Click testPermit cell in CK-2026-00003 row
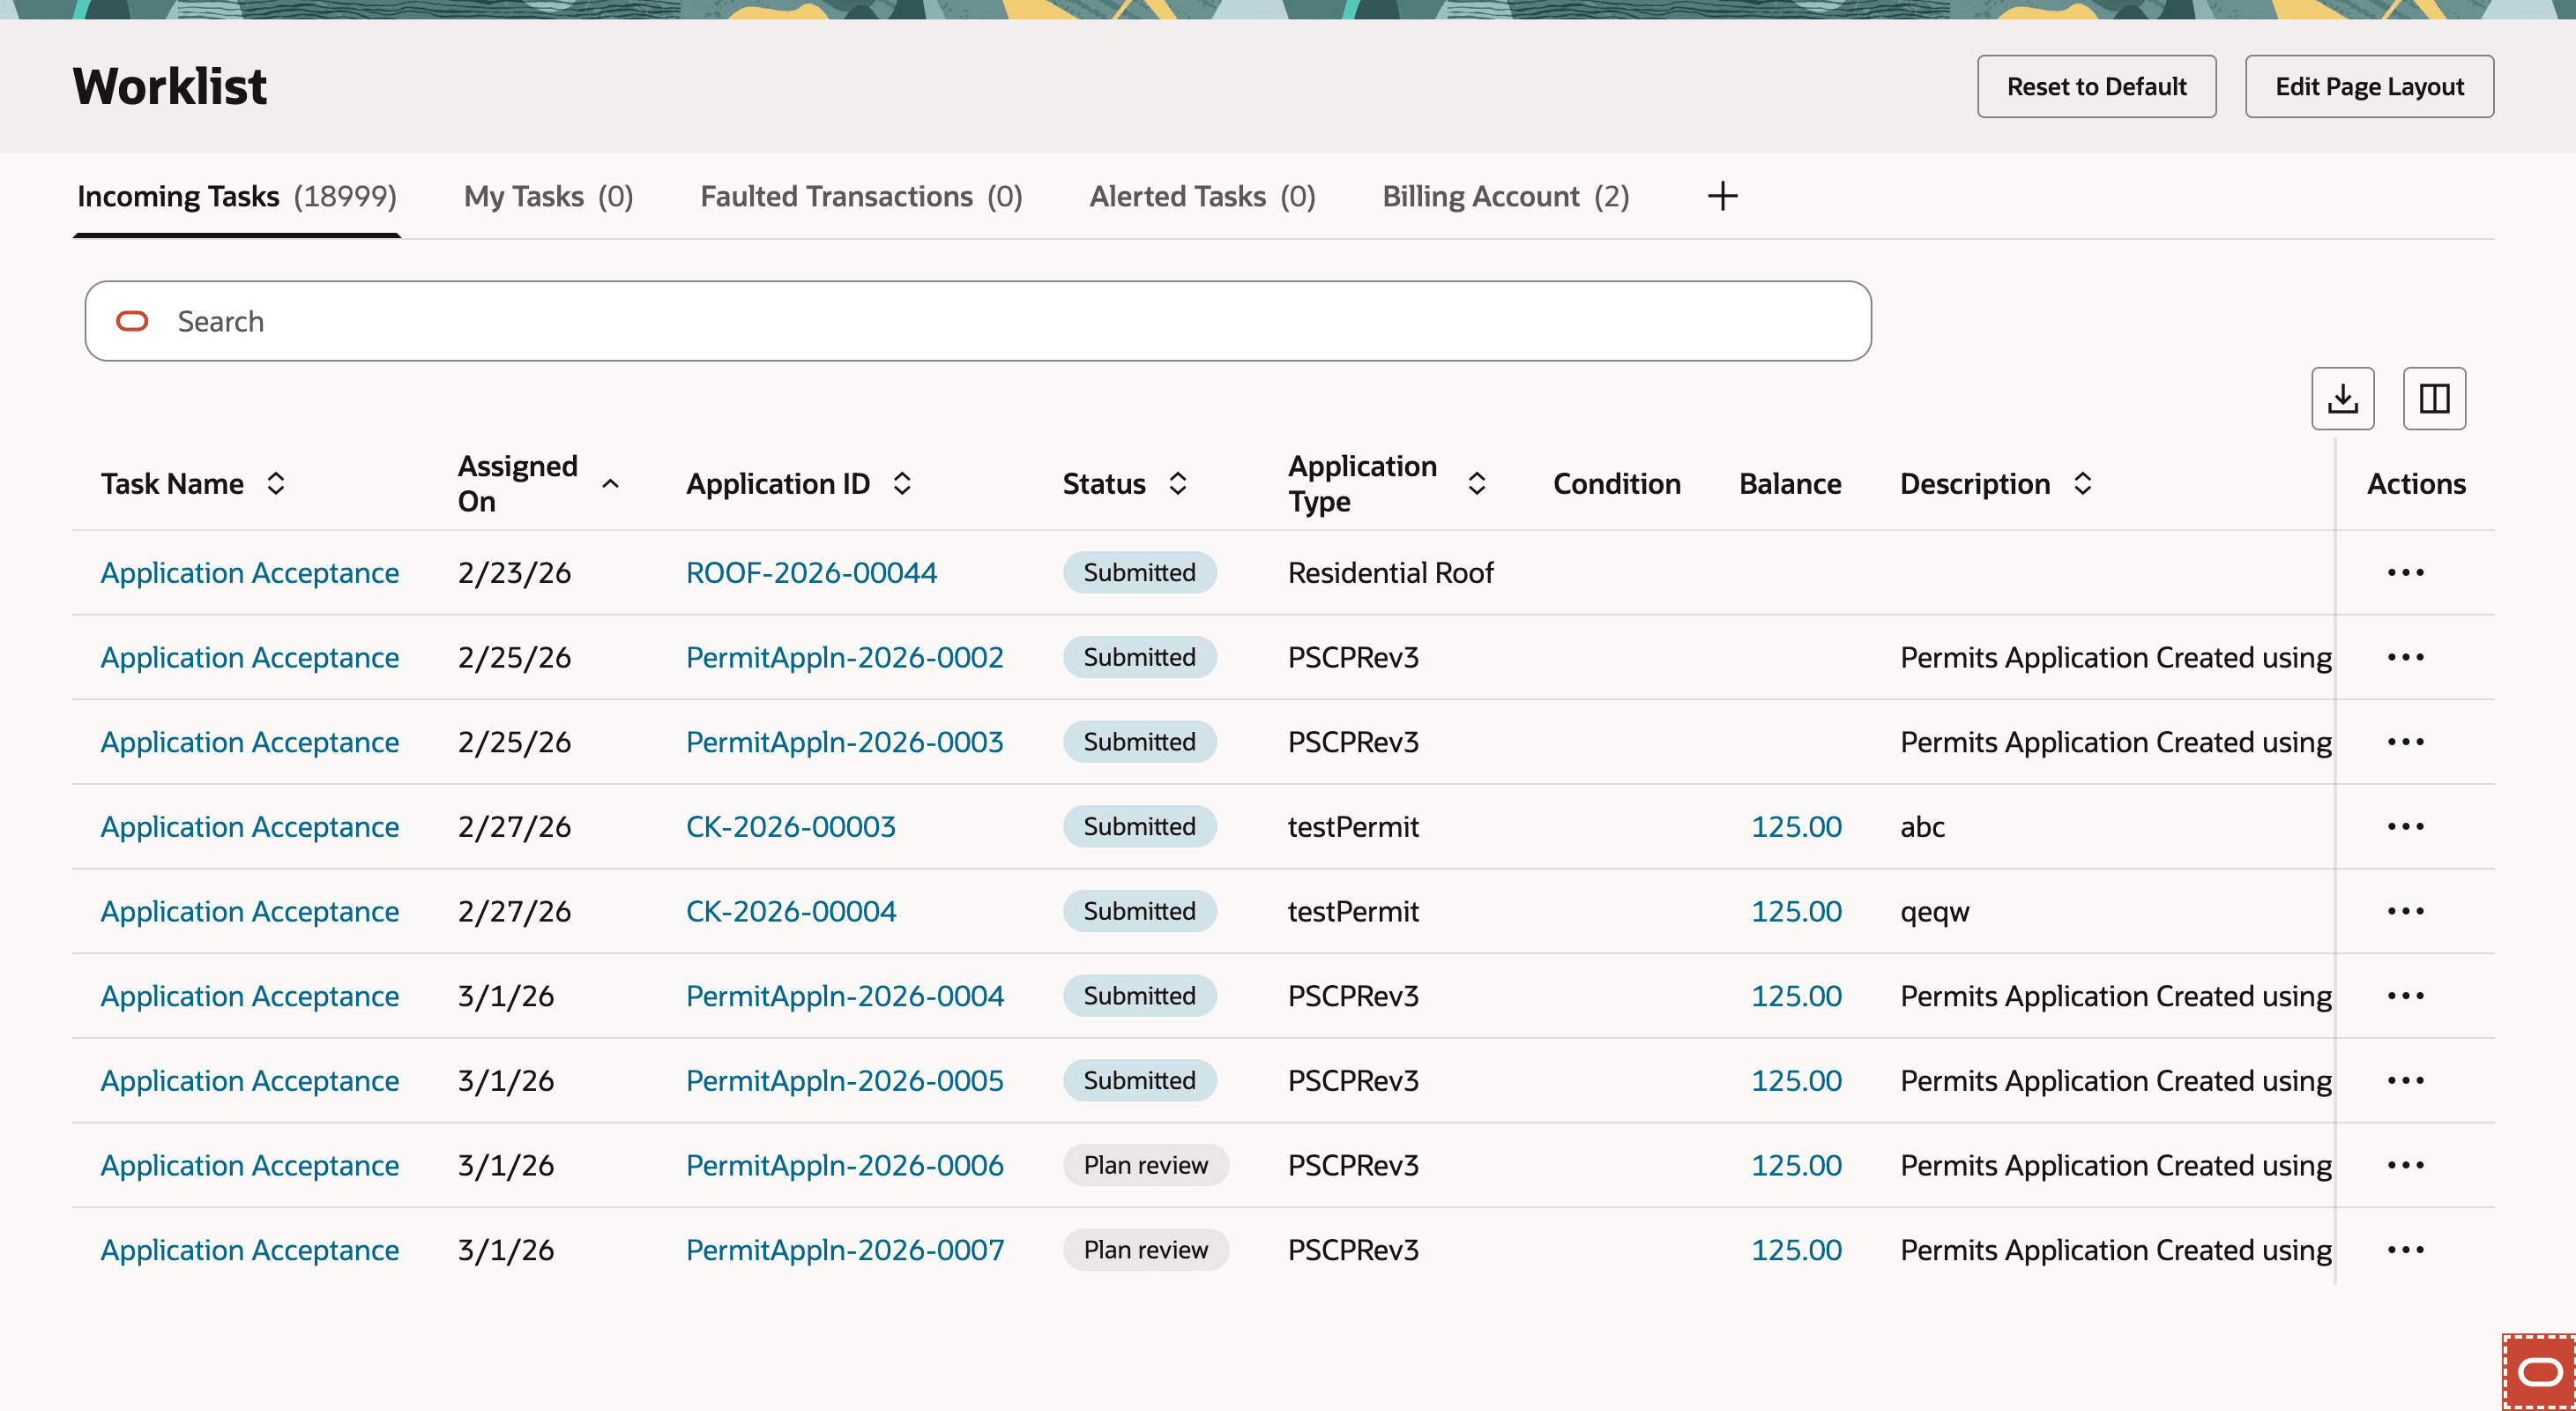Screen dimensions: 2576x1411 (x=1353, y=827)
